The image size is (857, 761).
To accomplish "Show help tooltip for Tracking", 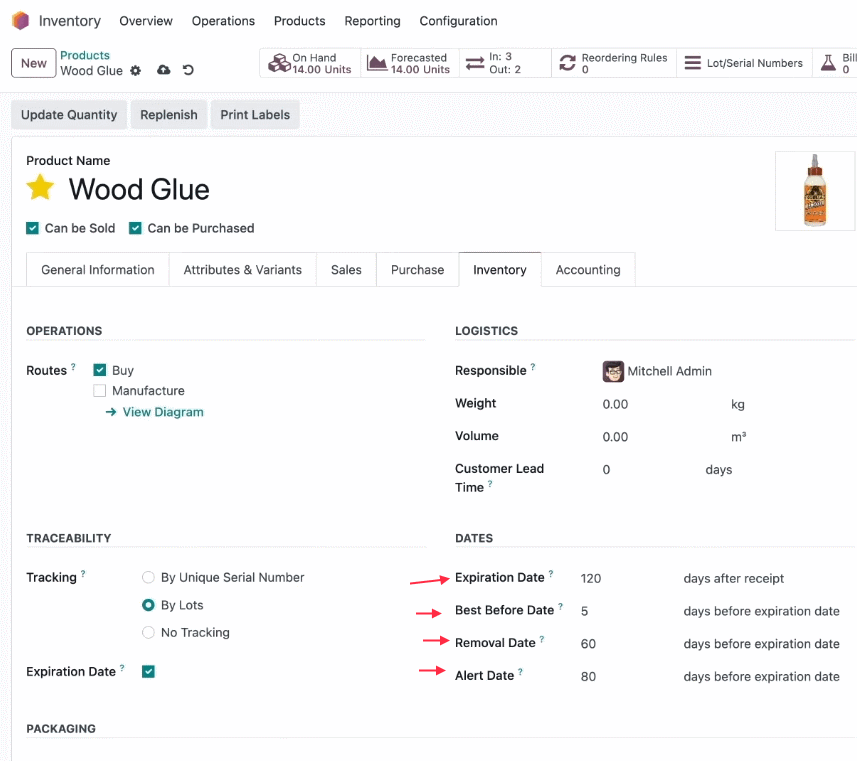I will [x=83, y=573].
